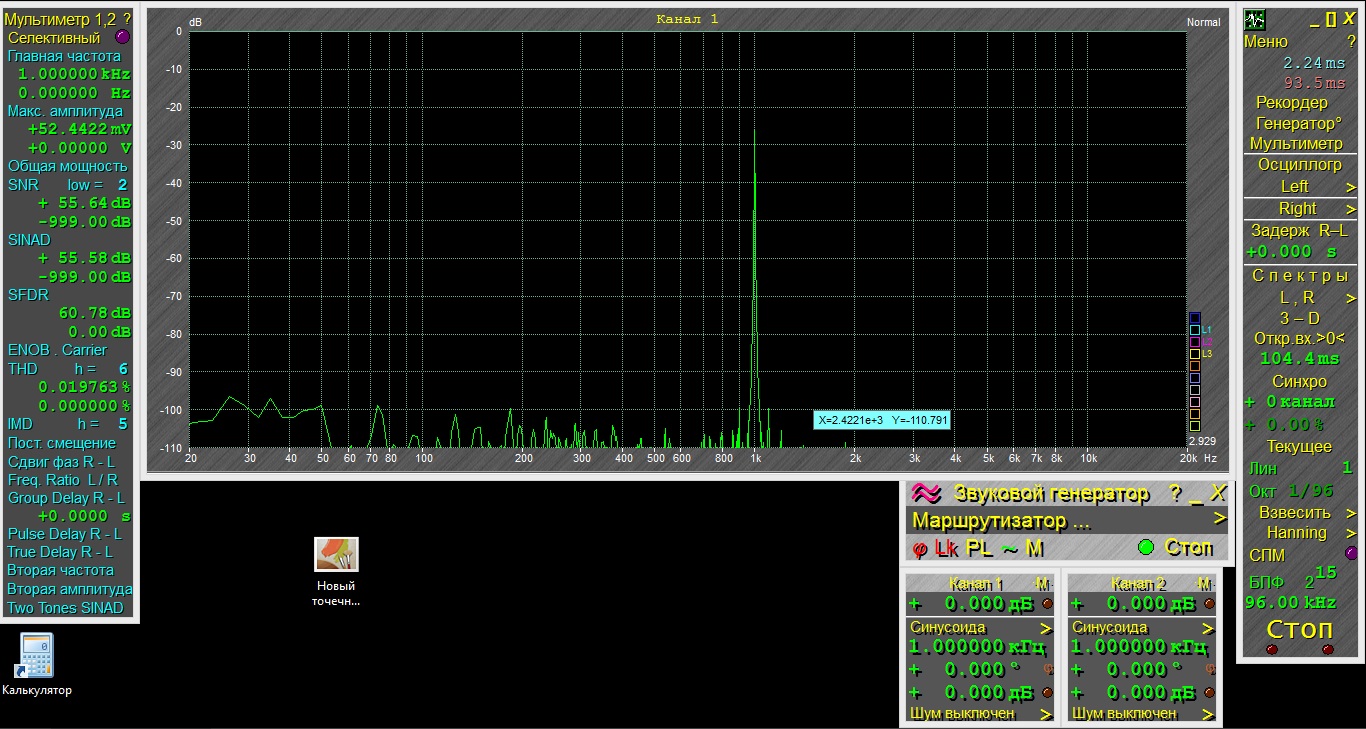The width and height of the screenshot is (1366, 729).
Task: Click the phase symbol icon in Канал 1
Action: coord(1048,669)
